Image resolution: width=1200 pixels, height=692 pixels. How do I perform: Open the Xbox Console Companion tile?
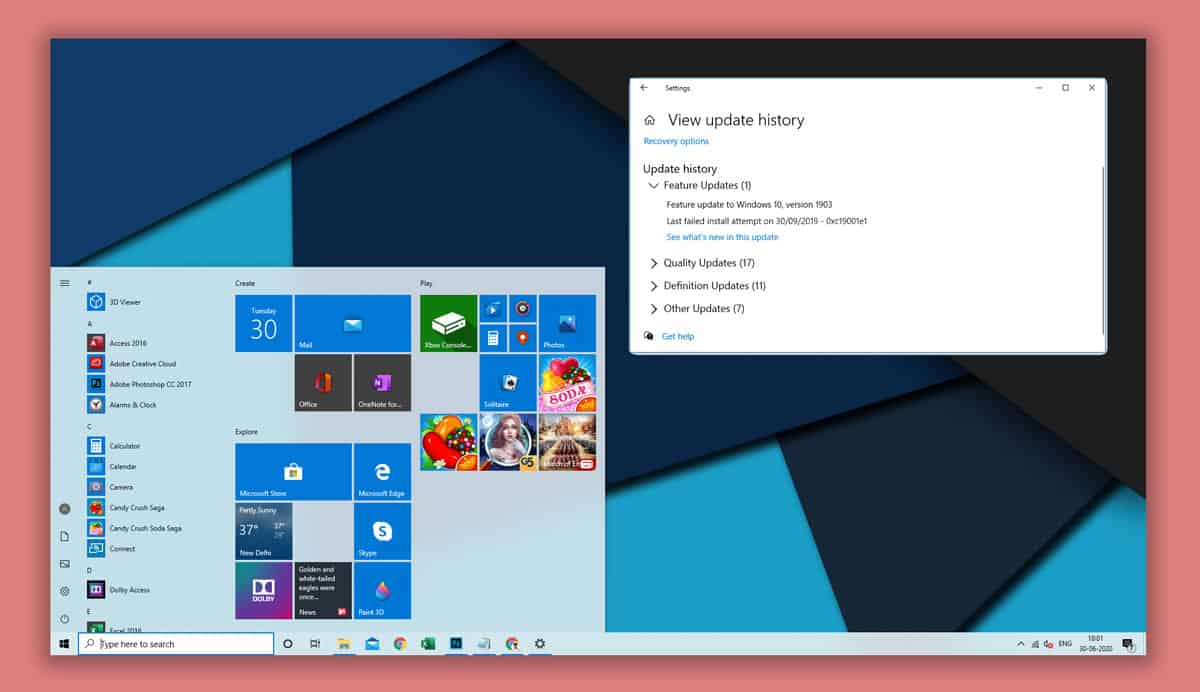pos(448,323)
